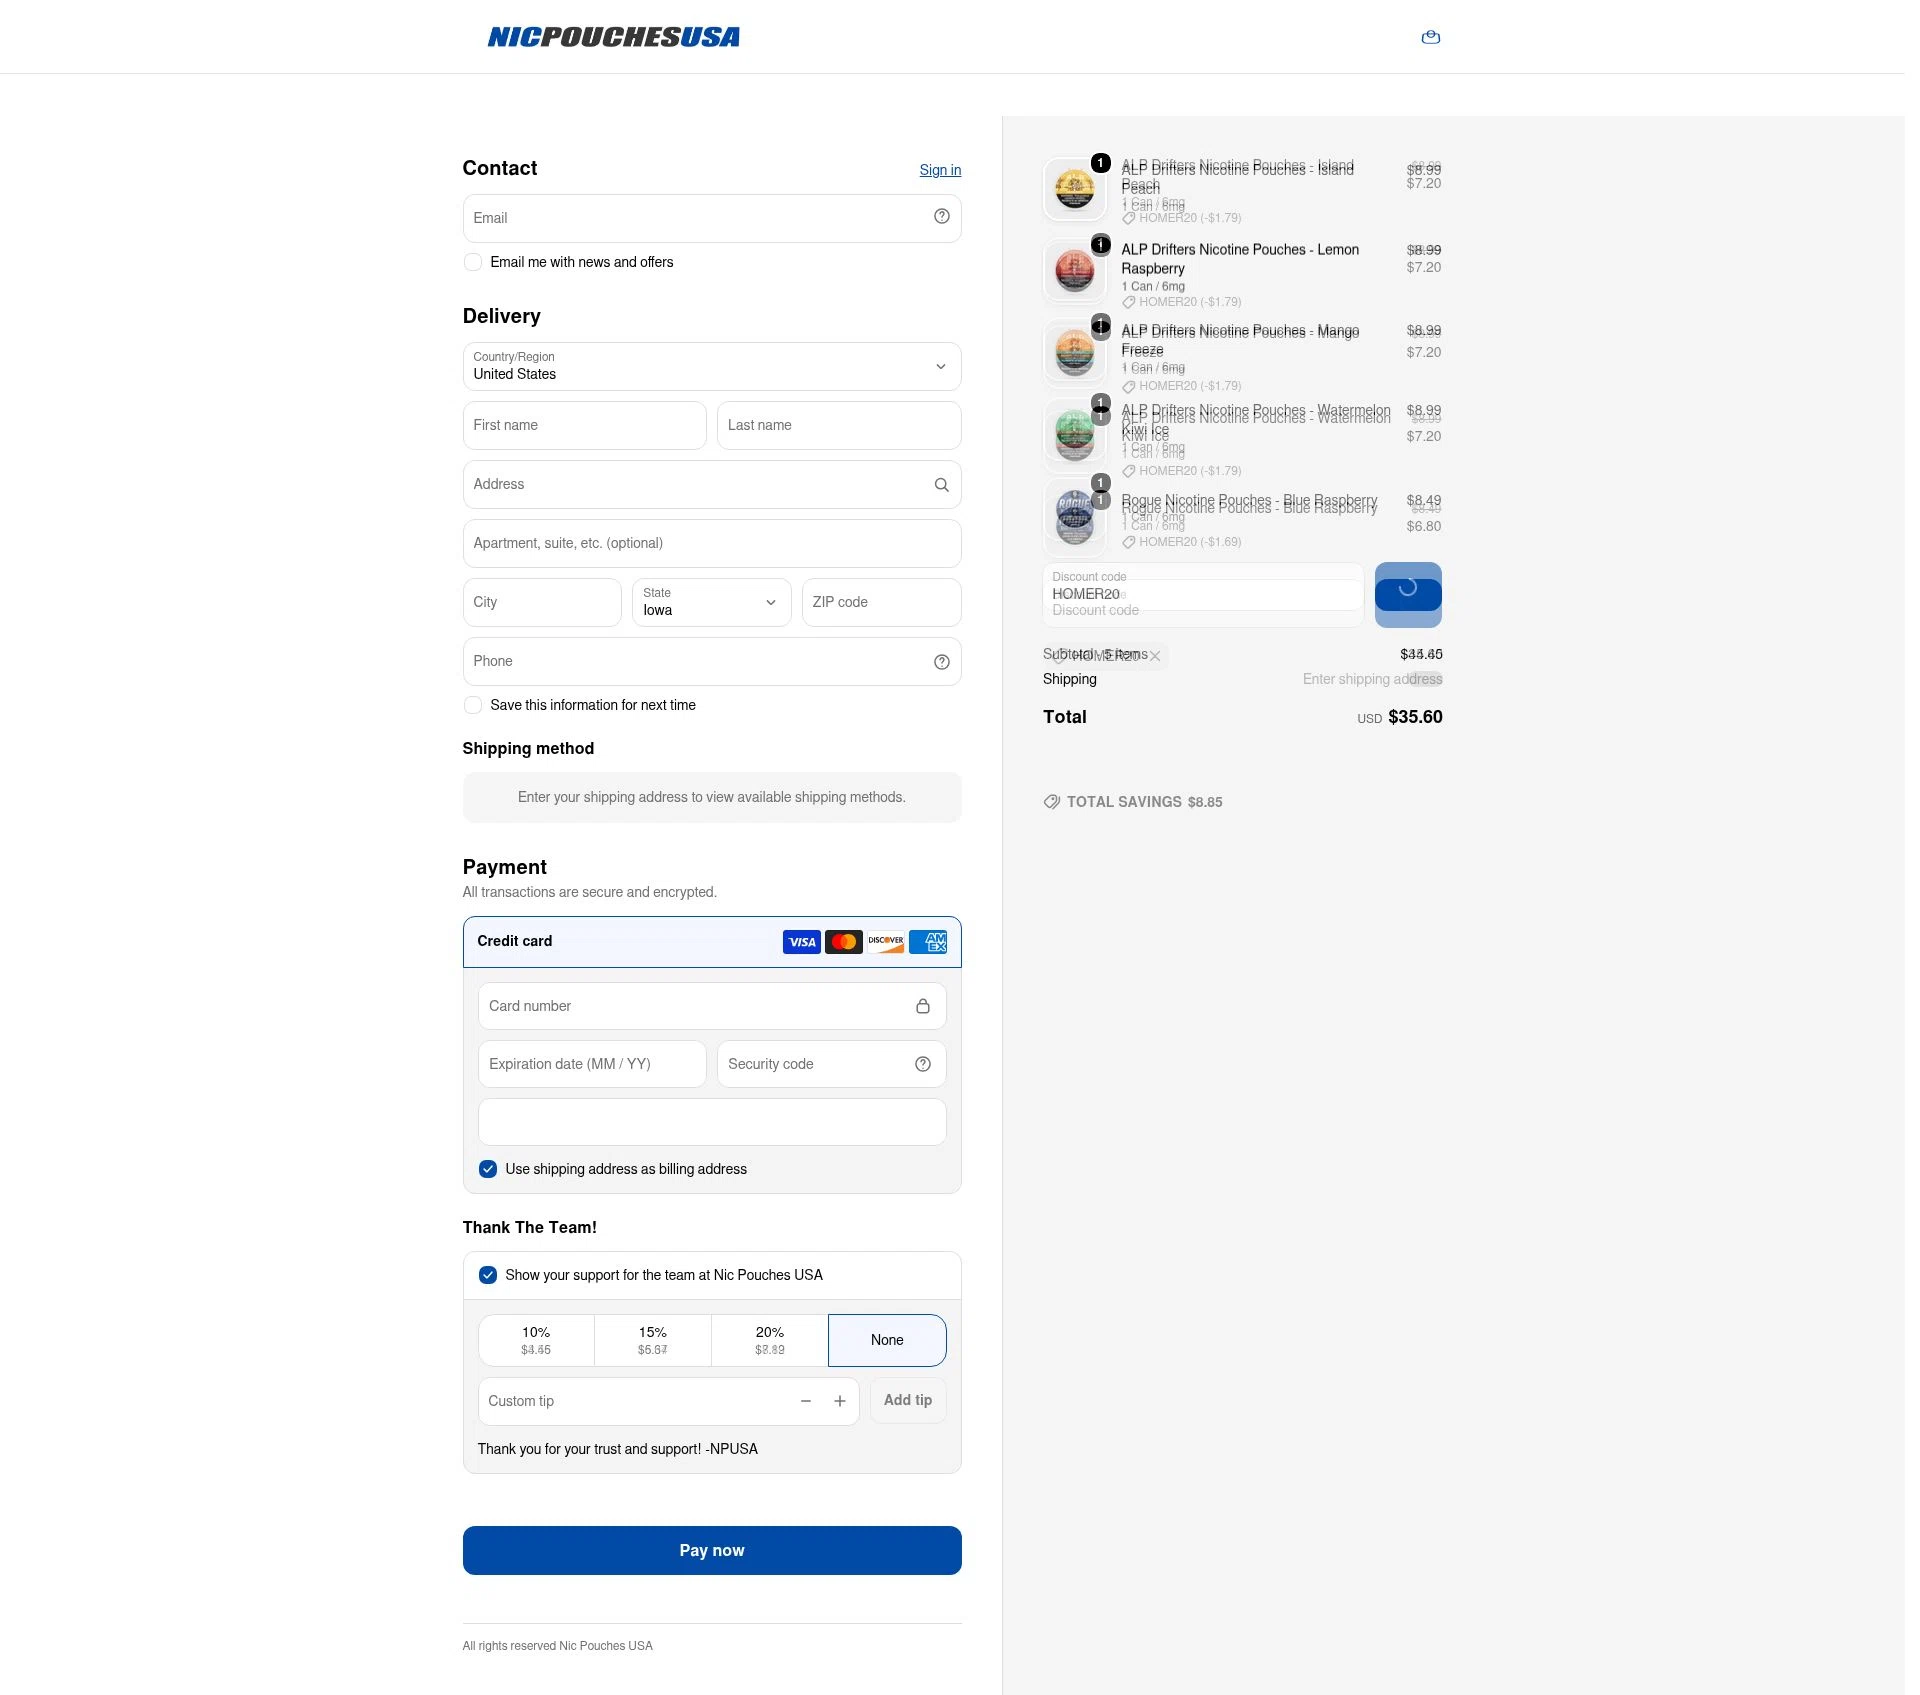Click the NicPouchesUSA logo
This screenshot has width=1920, height=1695.
coord(613,37)
